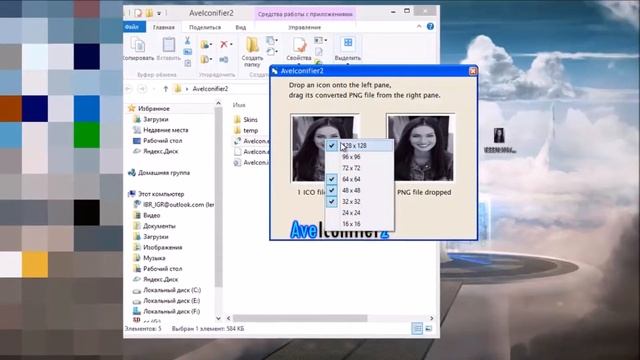Uncheck the 32 x 32 size option
The image size is (640, 360).
(x=360, y=201)
